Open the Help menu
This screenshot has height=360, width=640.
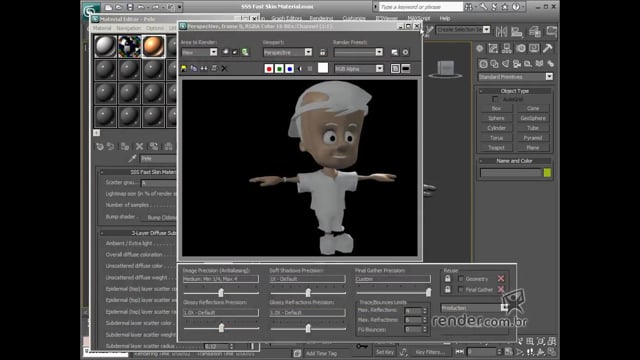pos(445,18)
